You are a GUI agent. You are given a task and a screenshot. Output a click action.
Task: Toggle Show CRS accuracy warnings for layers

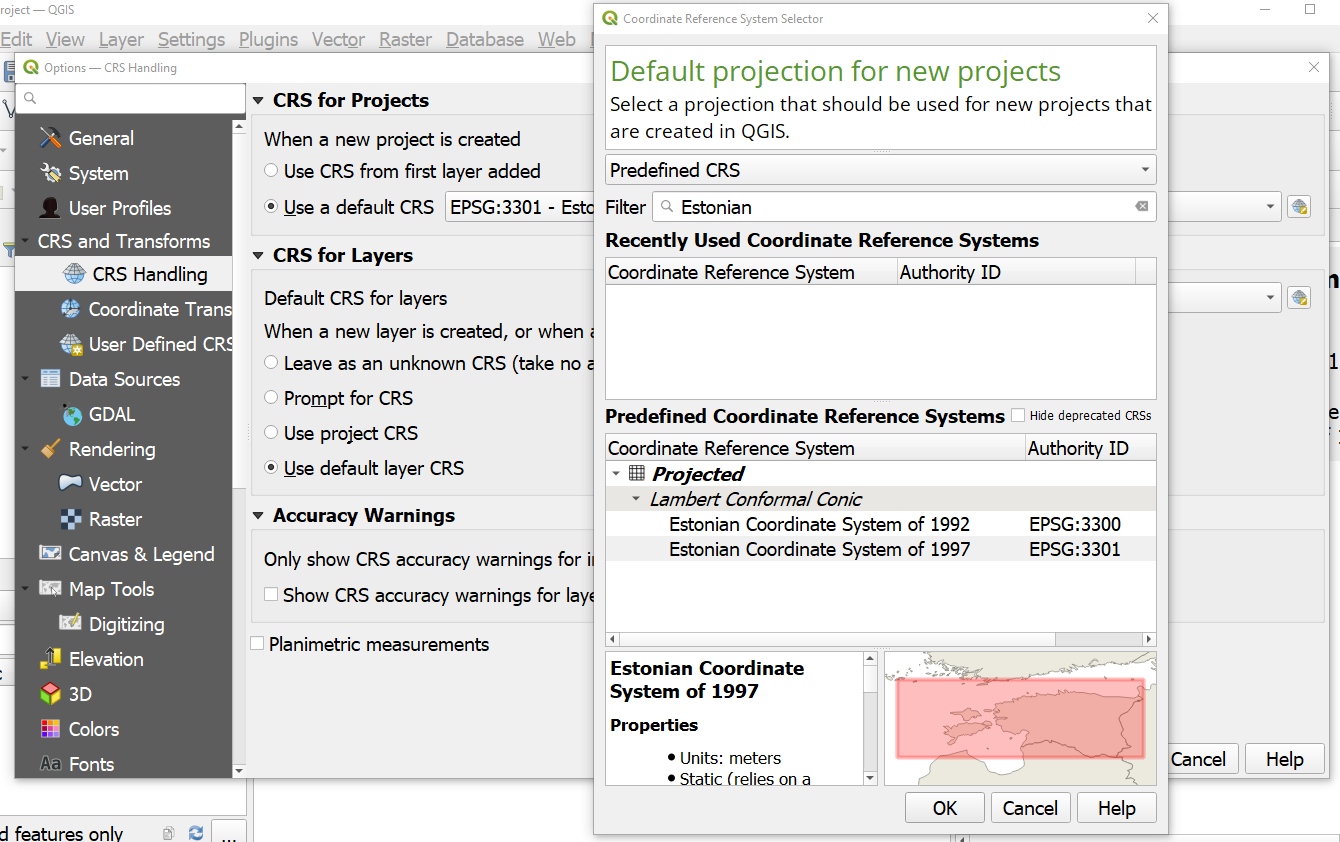[x=271, y=595]
